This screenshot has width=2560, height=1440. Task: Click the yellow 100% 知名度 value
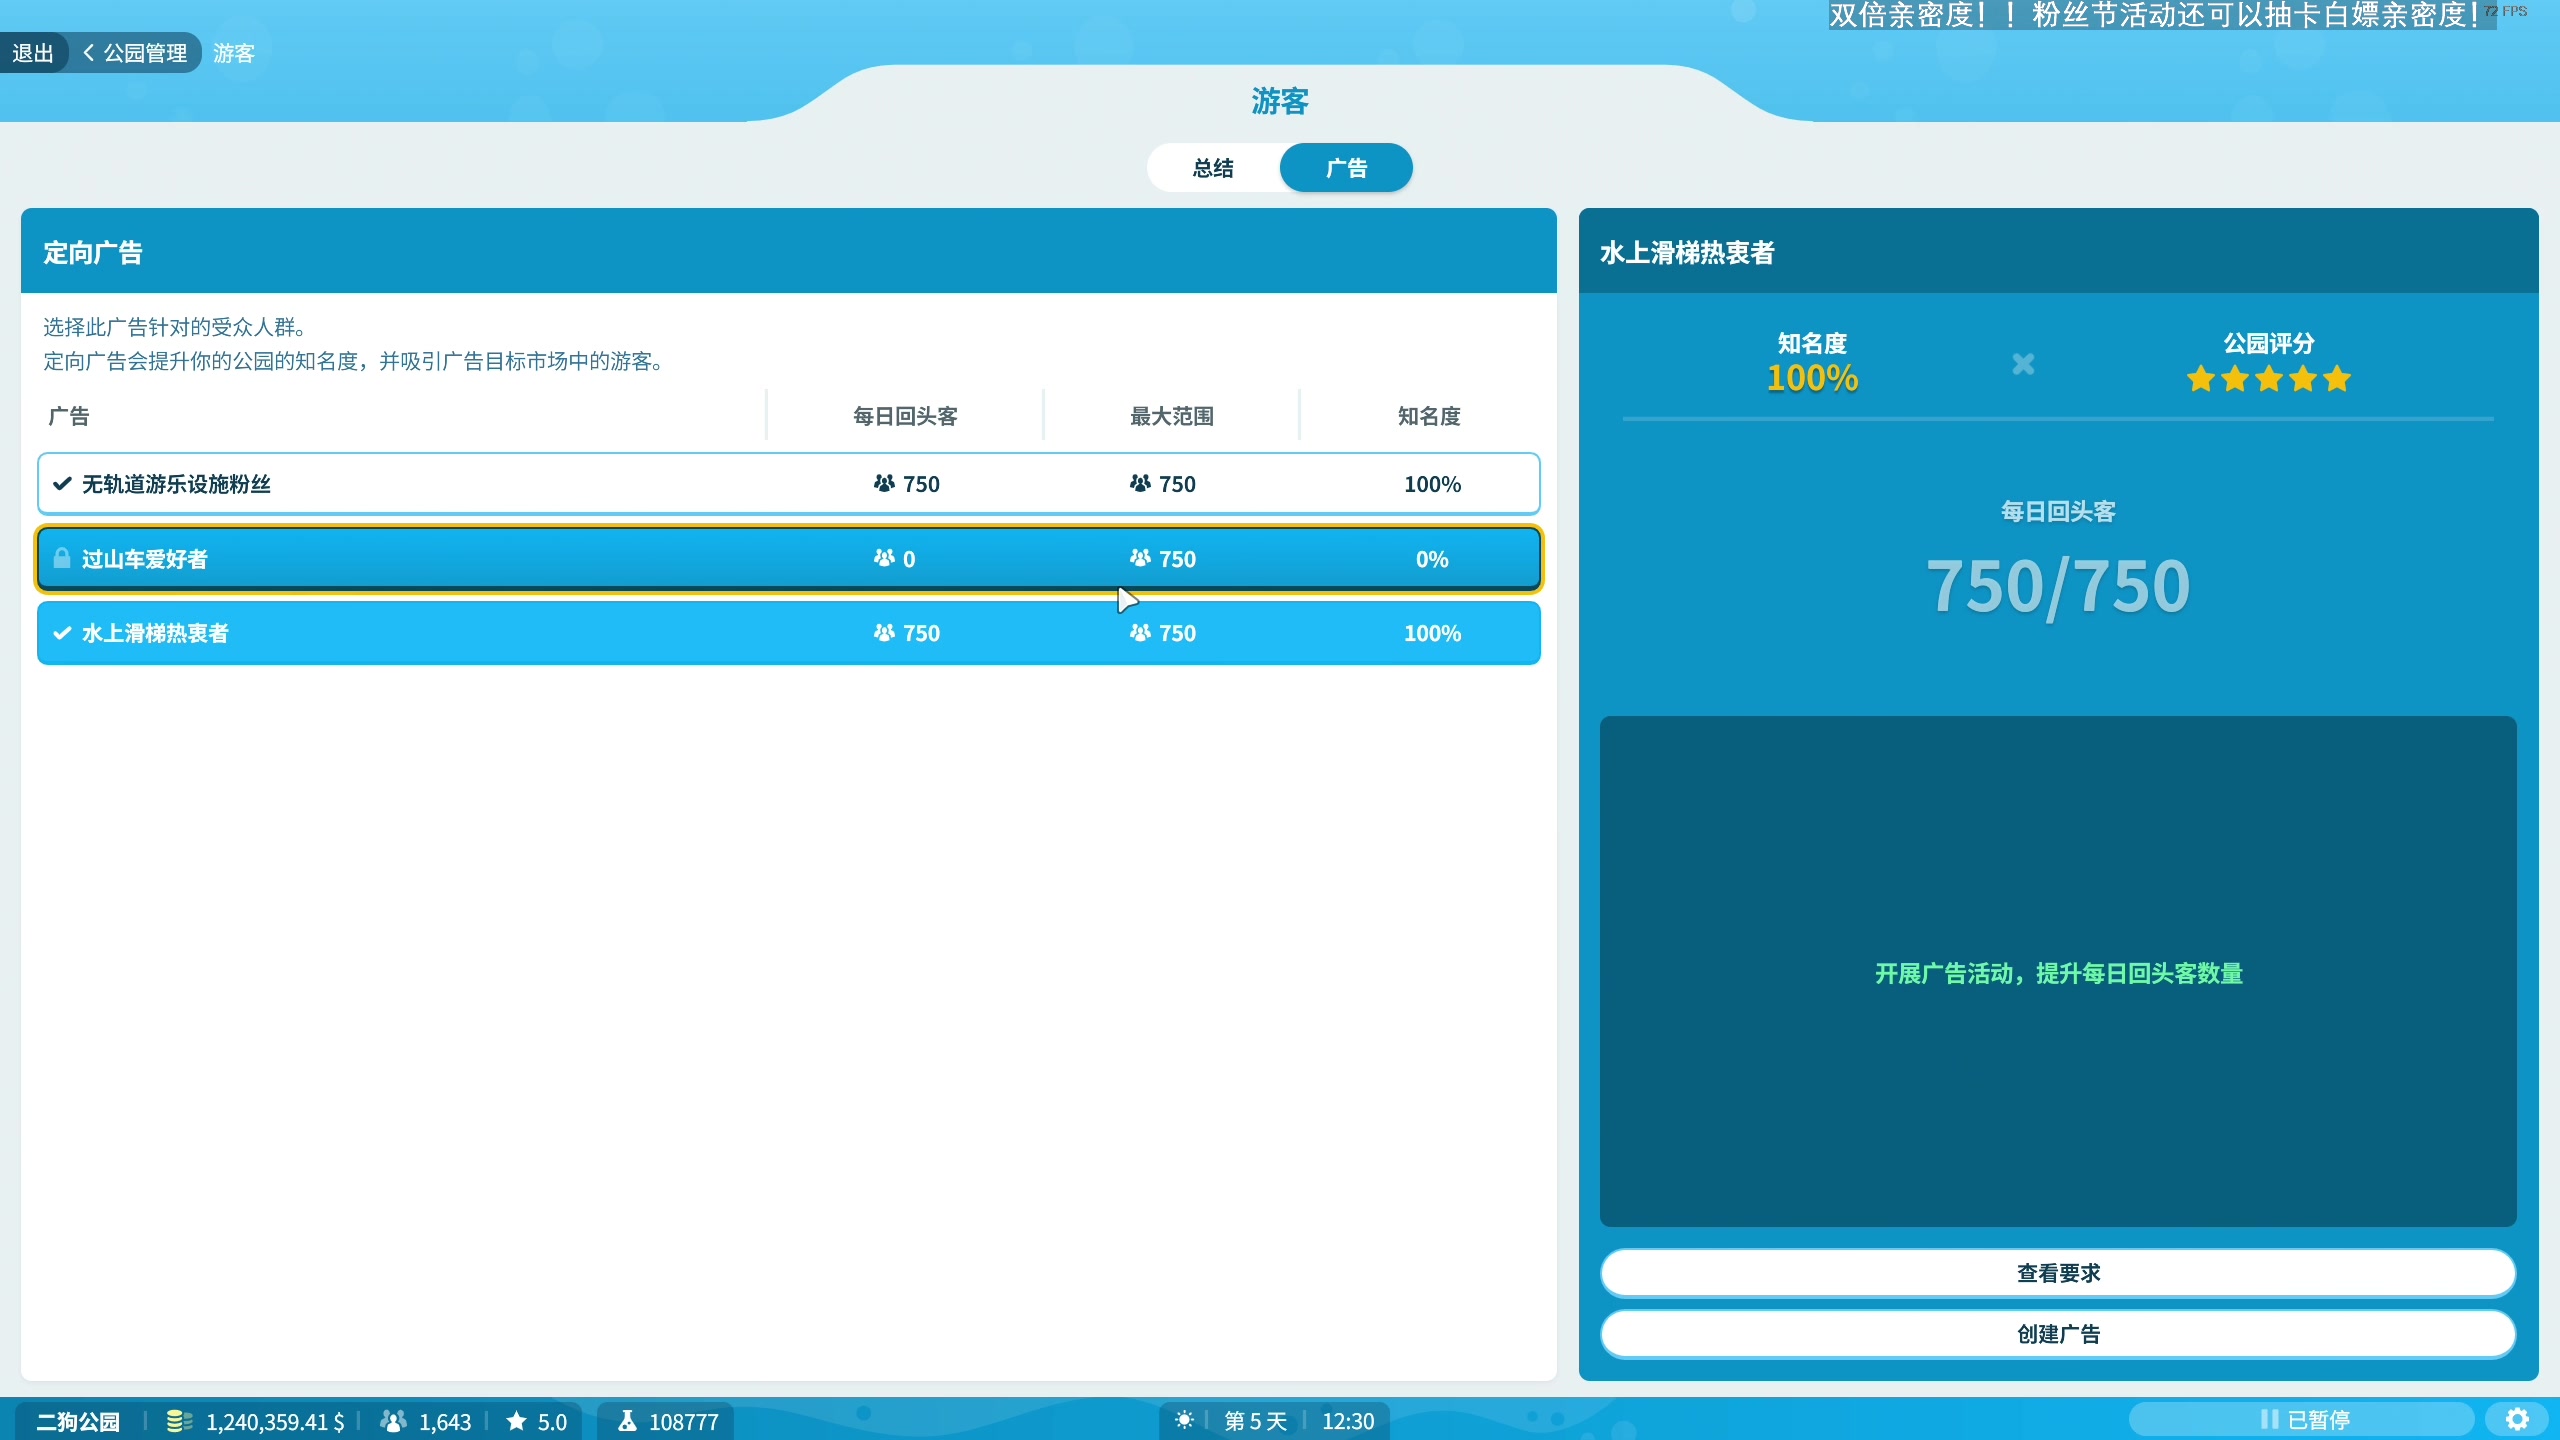click(1812, 379)
